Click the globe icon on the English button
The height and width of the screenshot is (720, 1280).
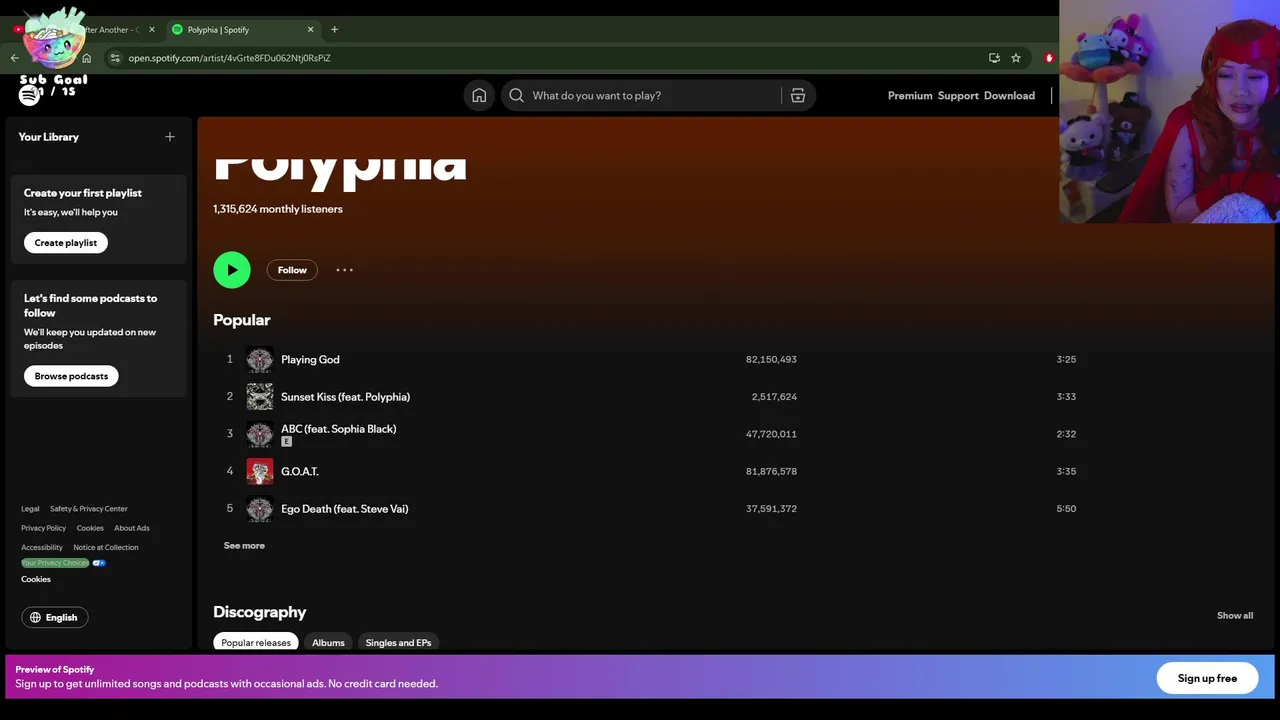tap(36, 618)
